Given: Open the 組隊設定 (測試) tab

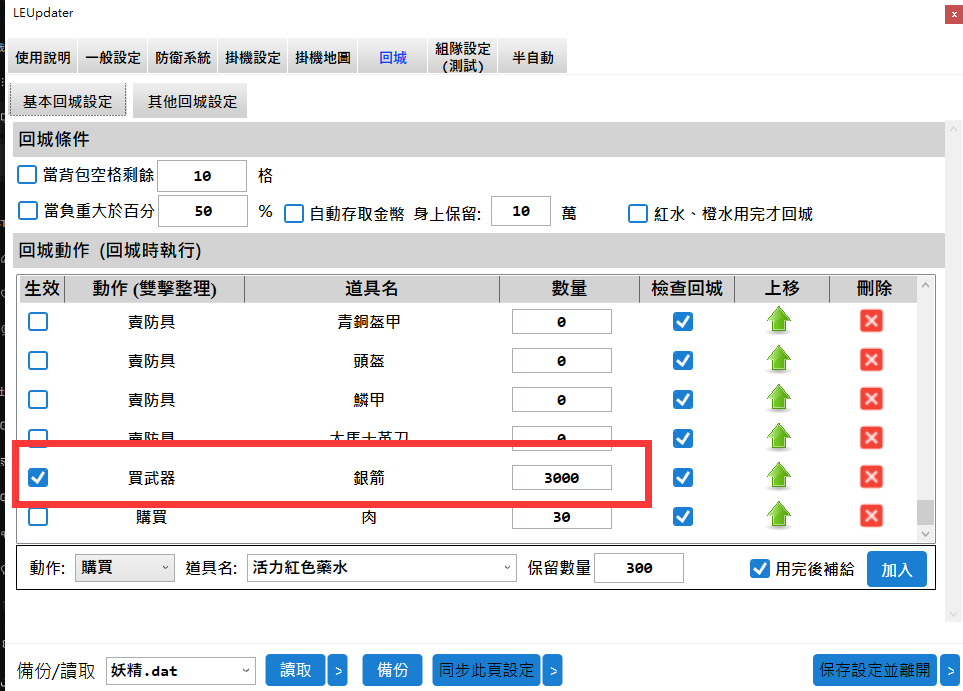Looking at the screenshot, I should tap(463, 57).
